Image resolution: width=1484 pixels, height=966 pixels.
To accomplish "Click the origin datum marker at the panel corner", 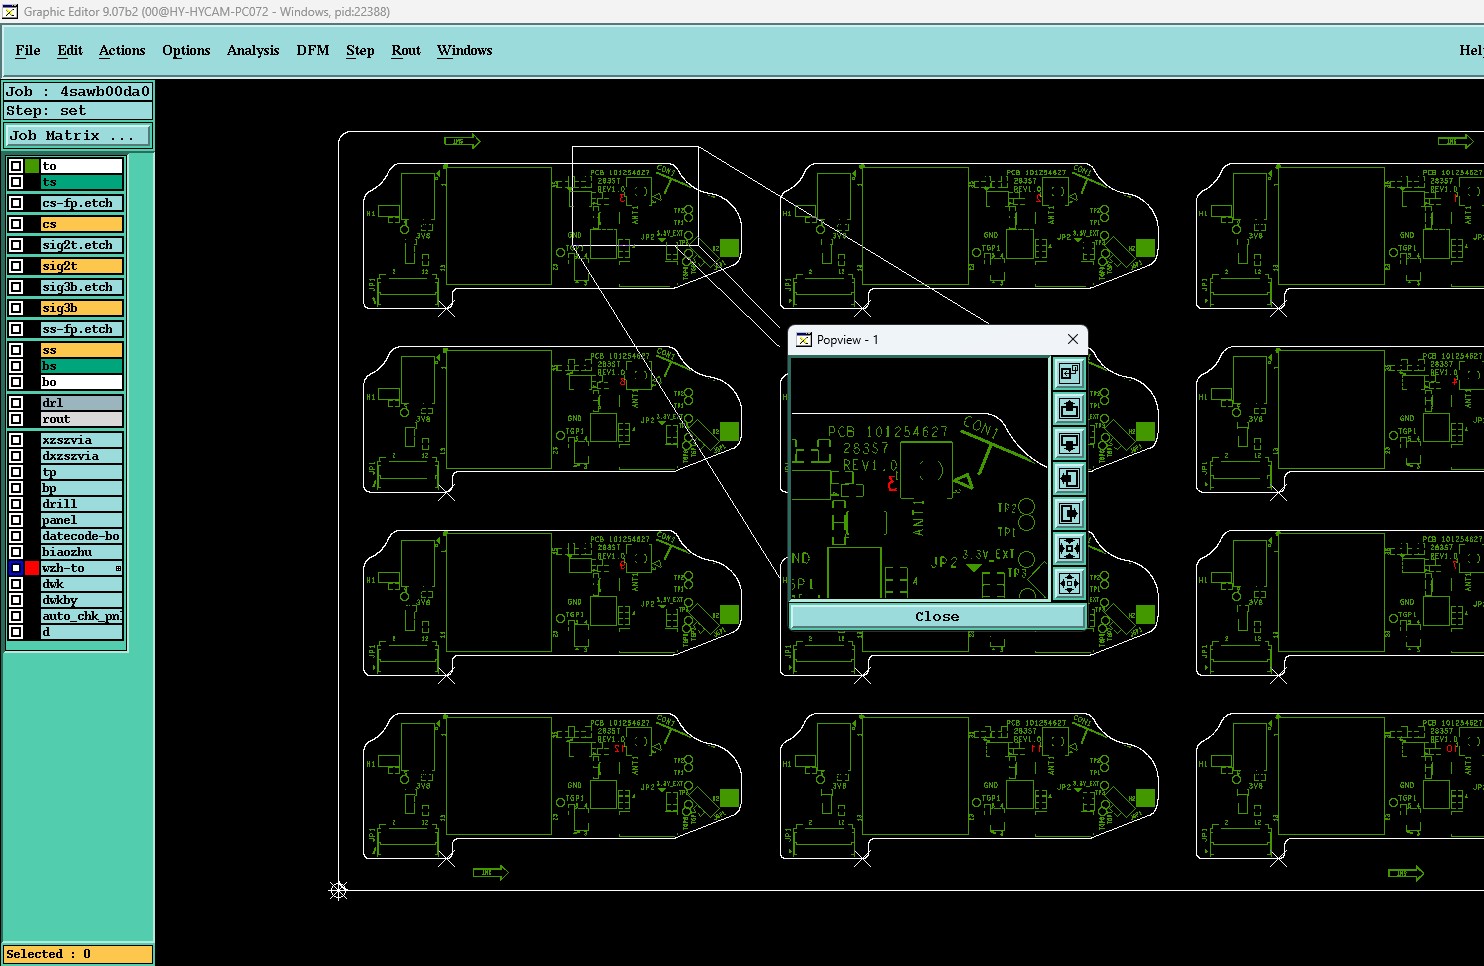I will point(338,890).
